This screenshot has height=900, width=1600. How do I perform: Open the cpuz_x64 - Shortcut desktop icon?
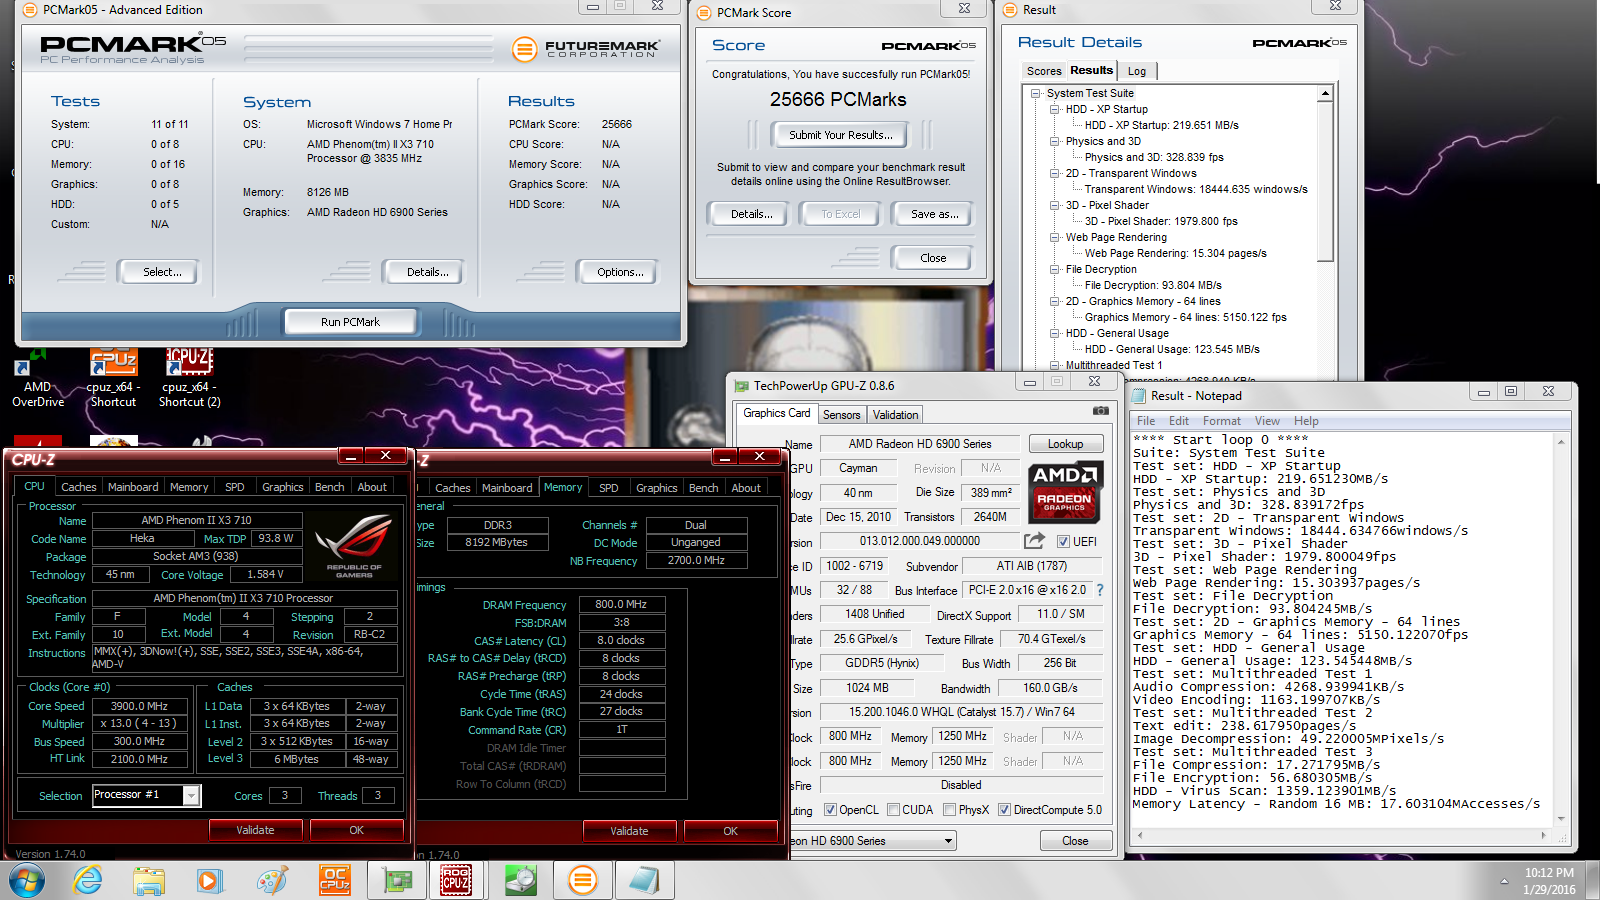point(113,378)
